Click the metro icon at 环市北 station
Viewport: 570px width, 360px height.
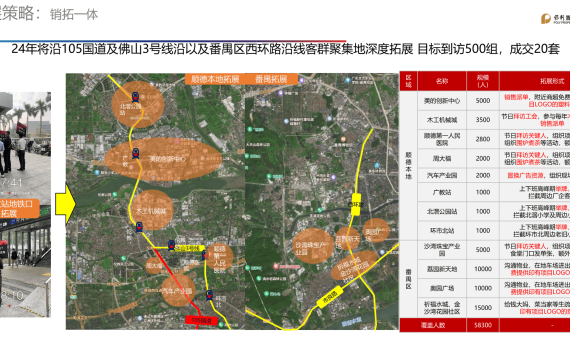(209, 295)
